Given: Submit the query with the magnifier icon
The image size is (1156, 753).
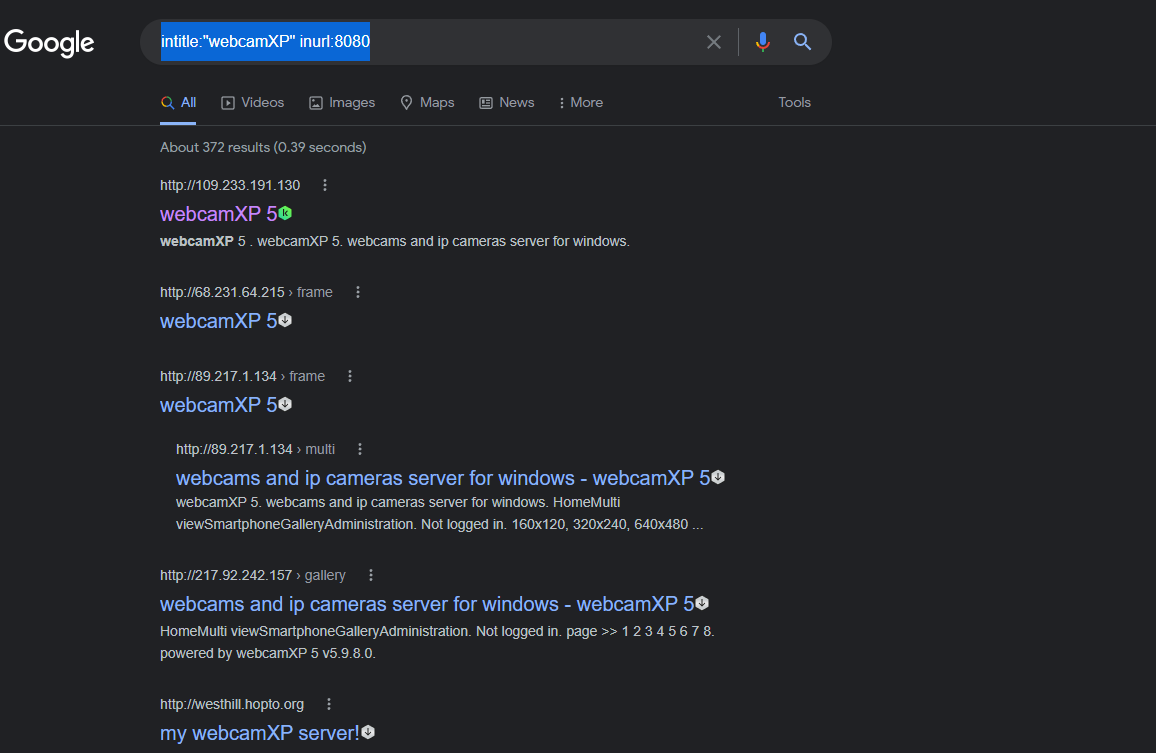Looking at the screenshot, I should point(802,42).
